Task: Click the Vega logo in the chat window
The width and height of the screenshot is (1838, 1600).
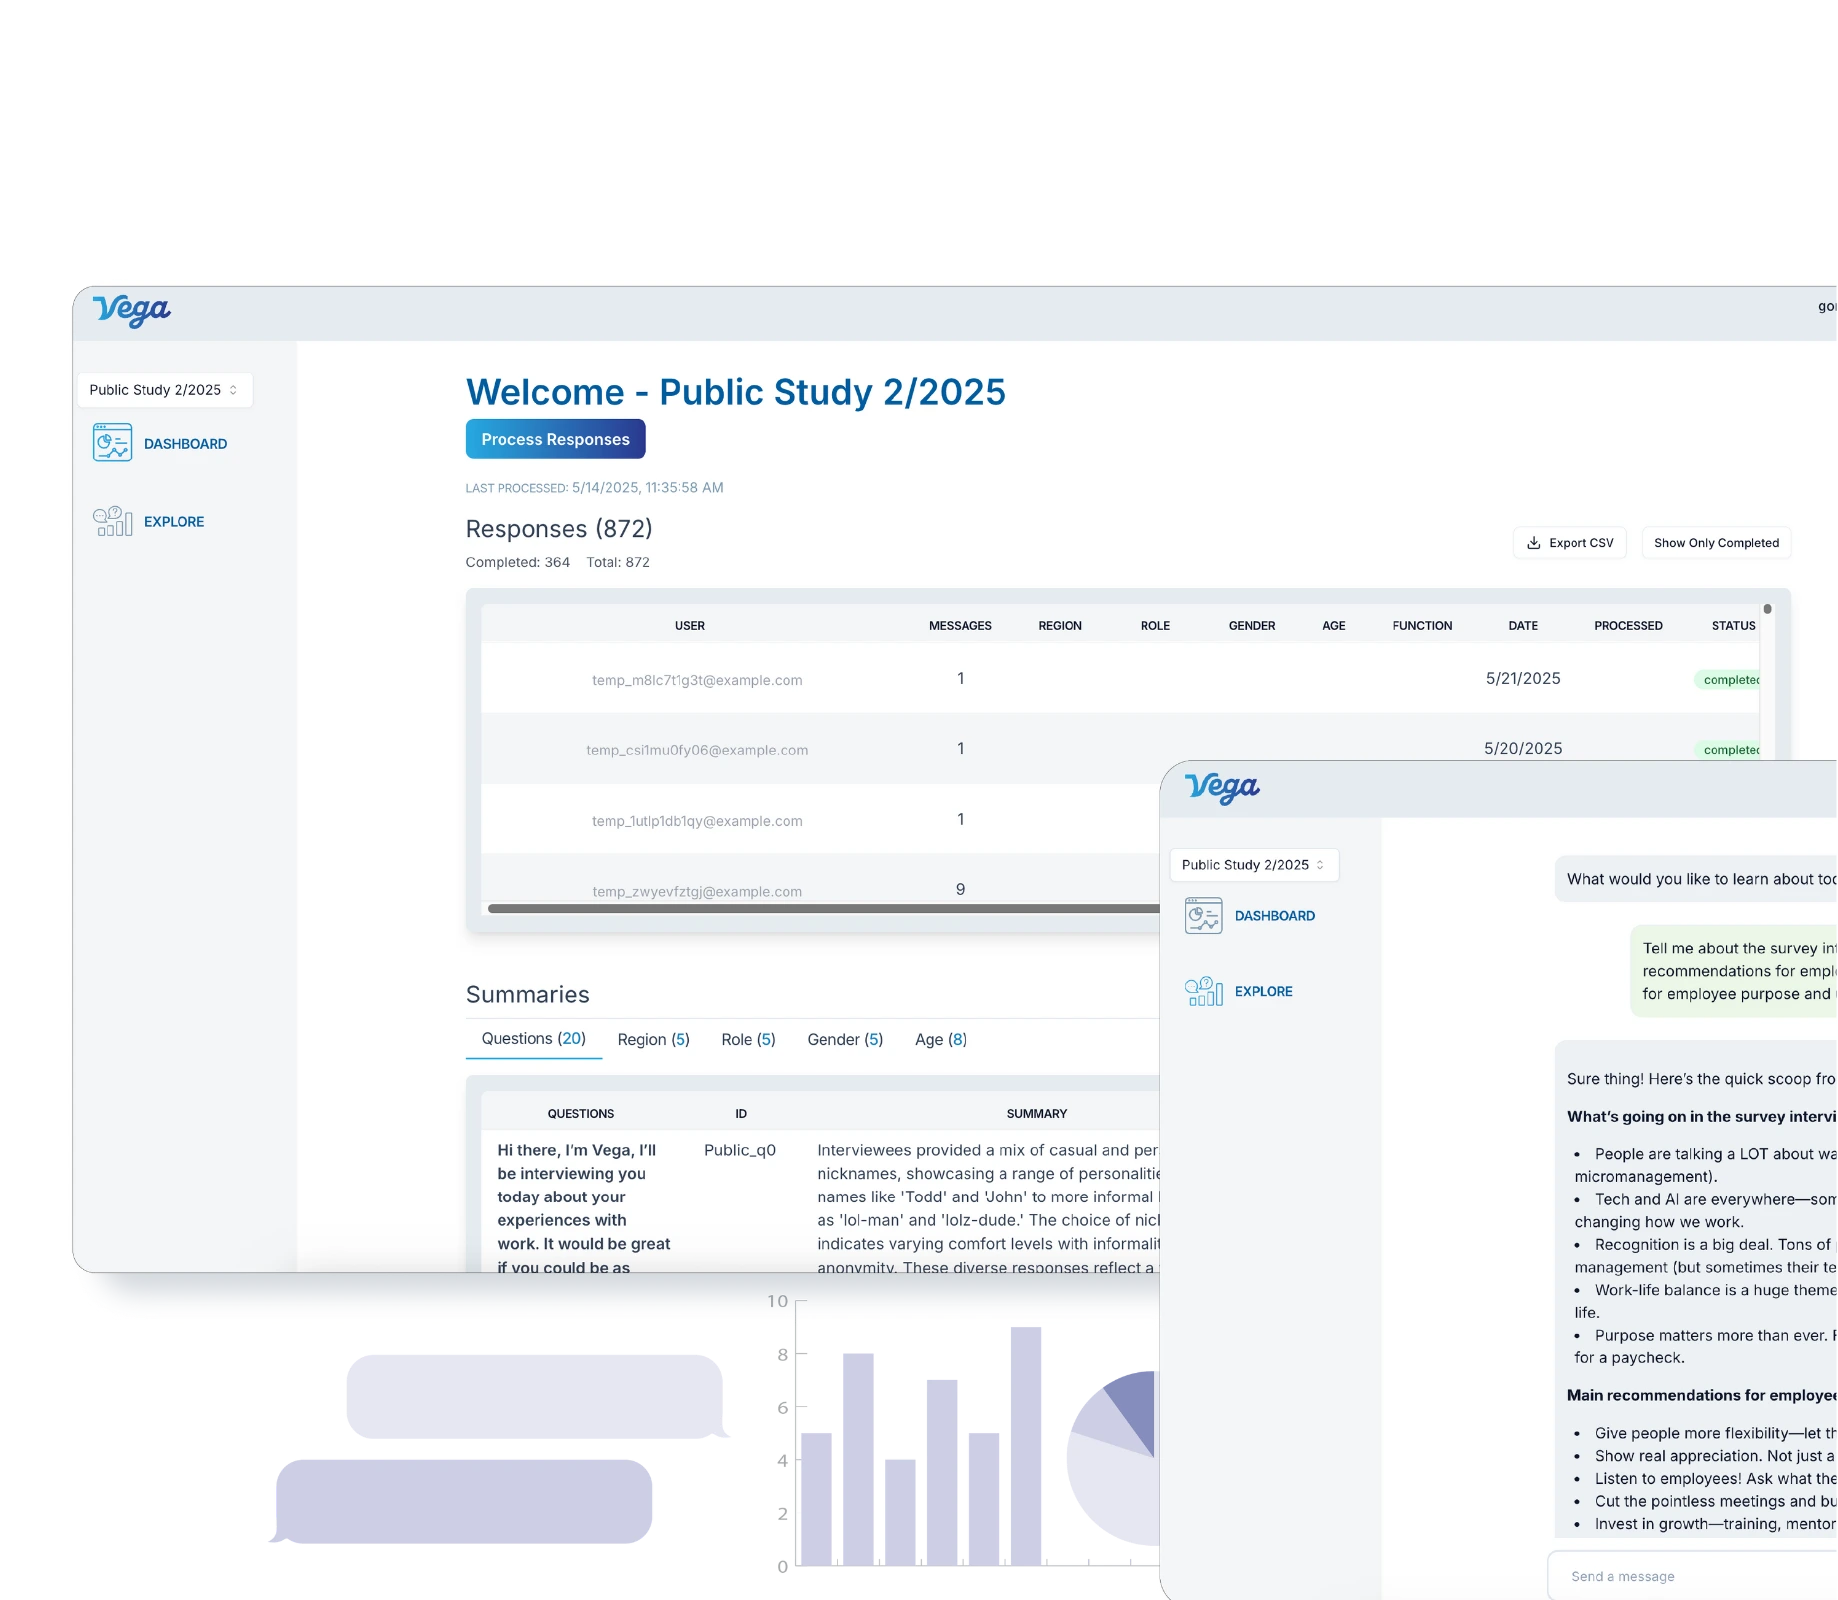Action: 1221,788
